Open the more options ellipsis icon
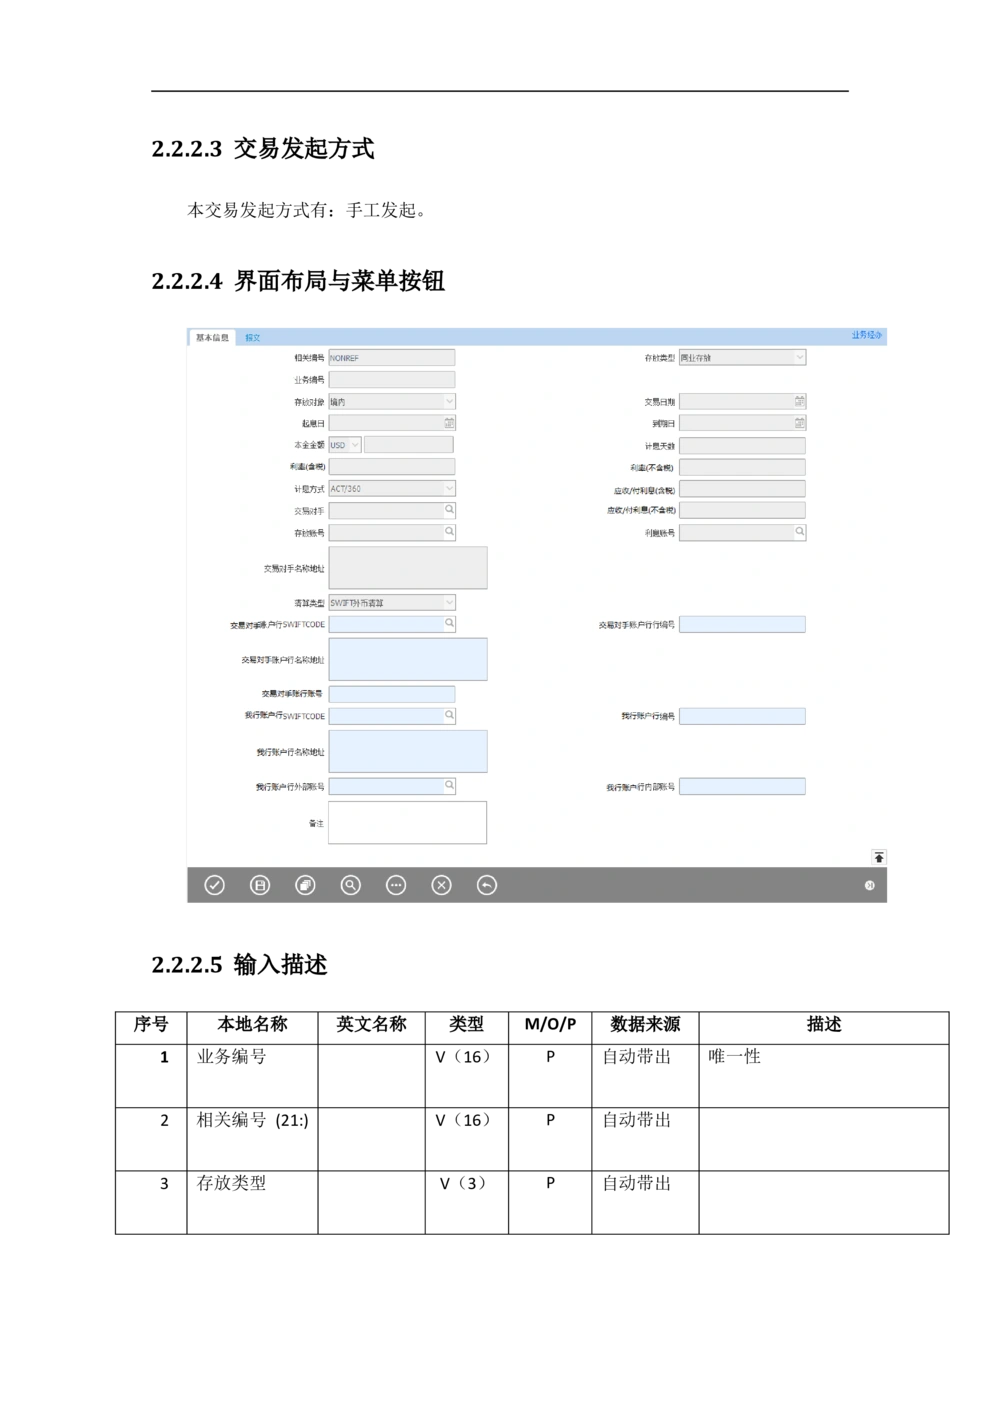Viewport: 1000px width, 1415px height. pyautogui.click(x=396, y=885)
